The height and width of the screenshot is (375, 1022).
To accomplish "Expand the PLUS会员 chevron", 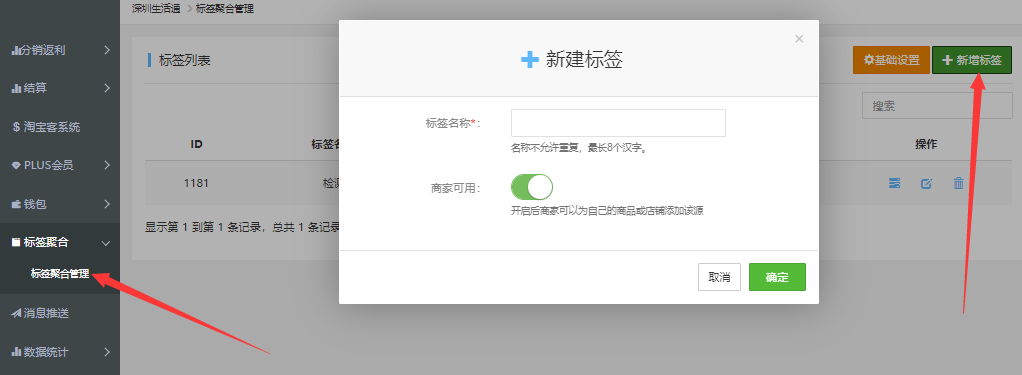I will pyautogui.click(x=107, y=166).
